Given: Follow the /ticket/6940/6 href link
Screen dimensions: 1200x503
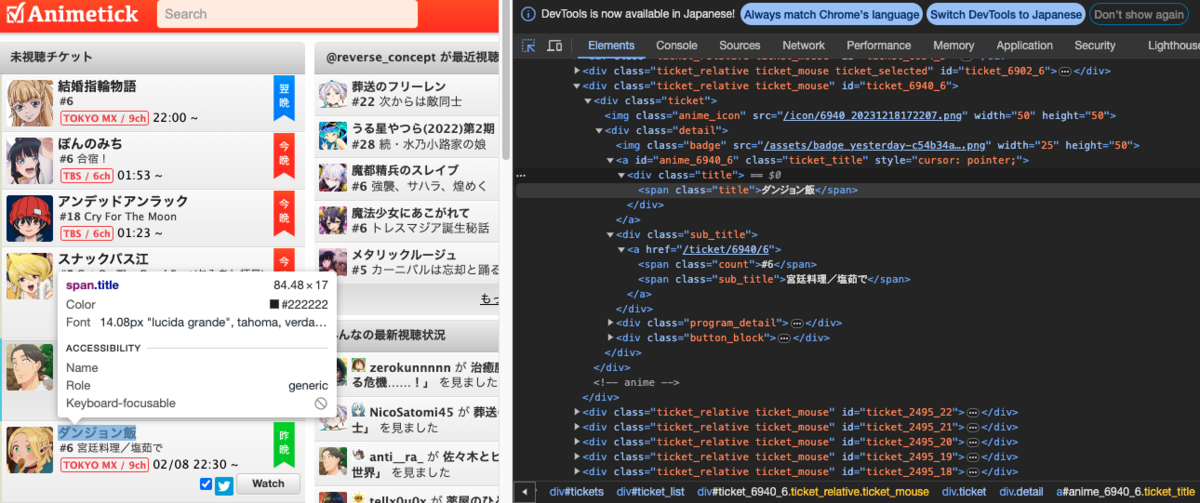Looking at the screenshot, I should (x=724, y=249).
